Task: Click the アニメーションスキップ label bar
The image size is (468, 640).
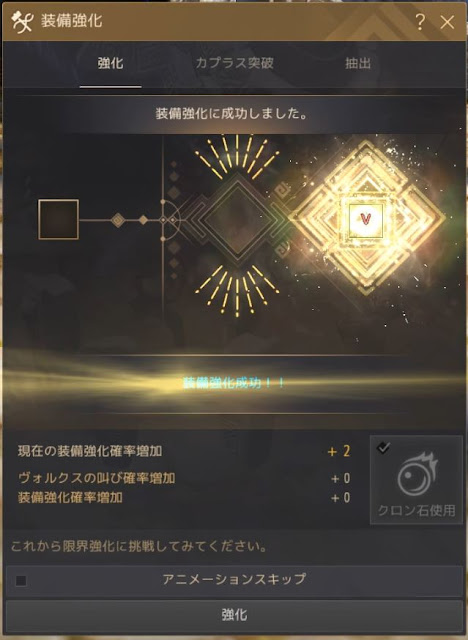Action: [x=234, y=580]
